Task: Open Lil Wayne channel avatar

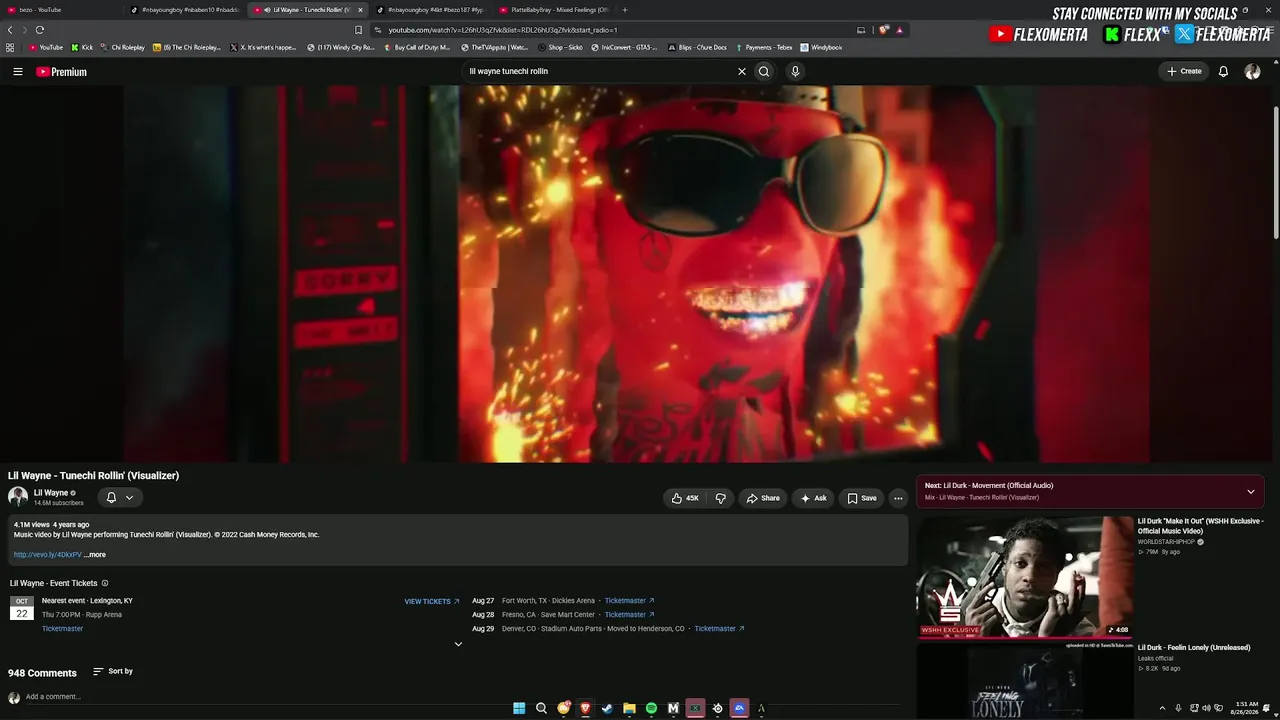Action: [18, 497]
